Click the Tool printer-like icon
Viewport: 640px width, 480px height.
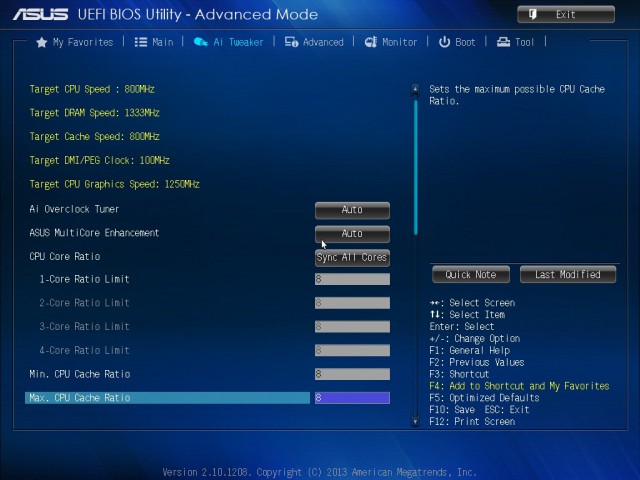(x=503, y=42)
